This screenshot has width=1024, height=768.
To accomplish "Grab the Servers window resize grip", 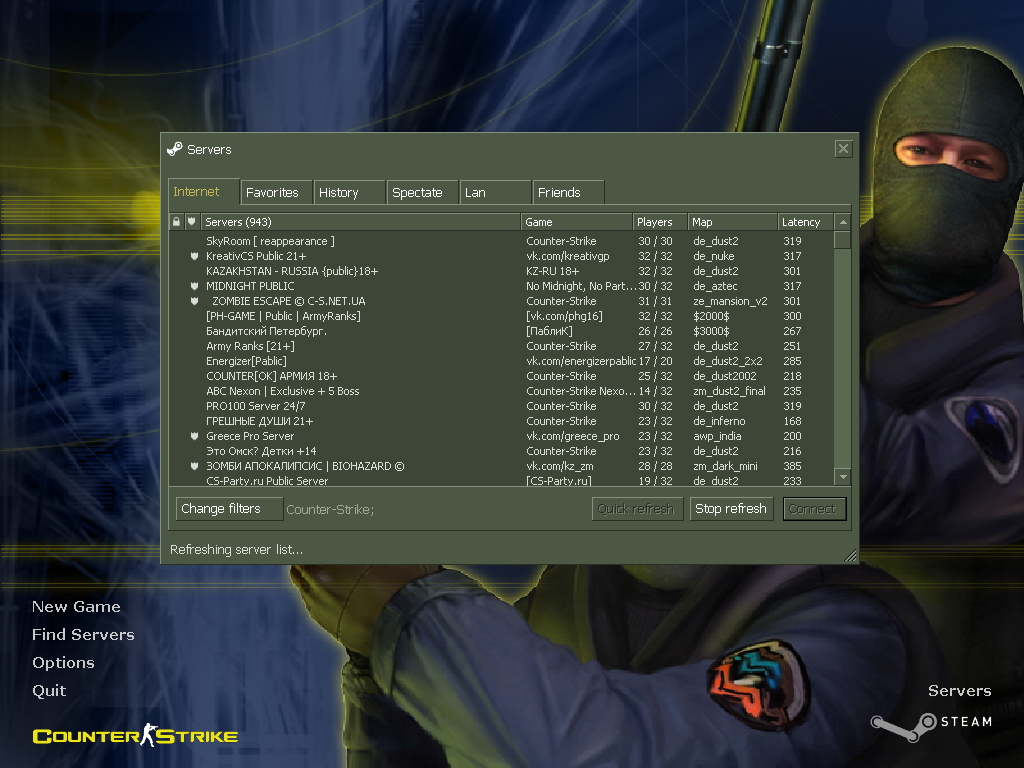I will click(850, 556).
